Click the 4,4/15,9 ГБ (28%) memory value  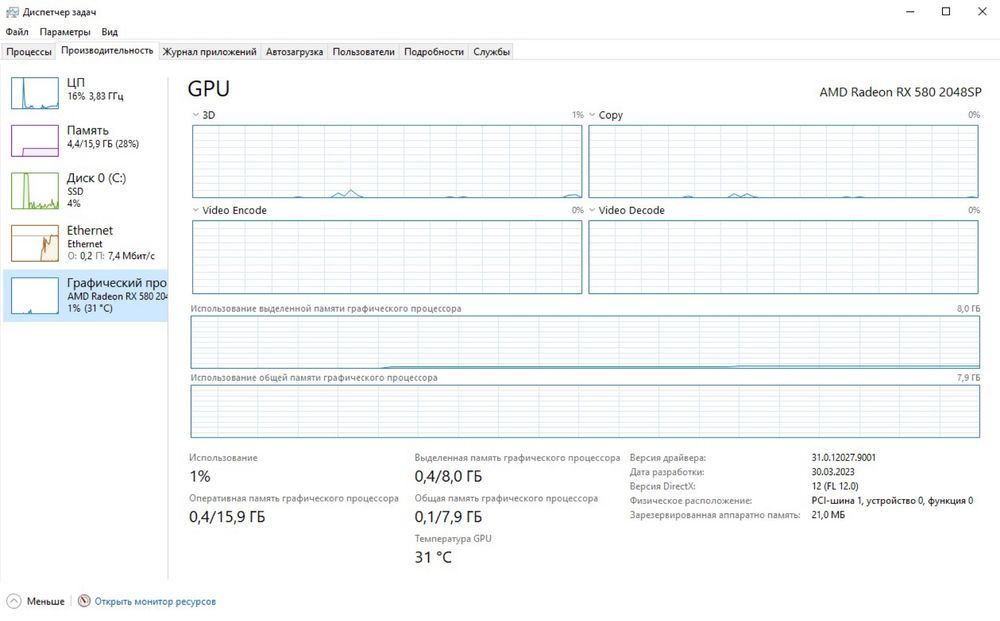click(103, 144)
